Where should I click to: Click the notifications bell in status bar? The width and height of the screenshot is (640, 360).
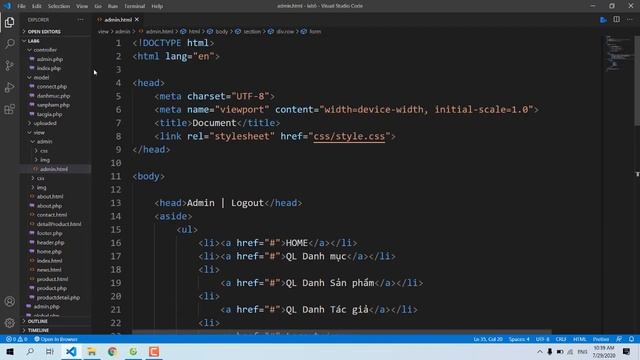[631, 339]
